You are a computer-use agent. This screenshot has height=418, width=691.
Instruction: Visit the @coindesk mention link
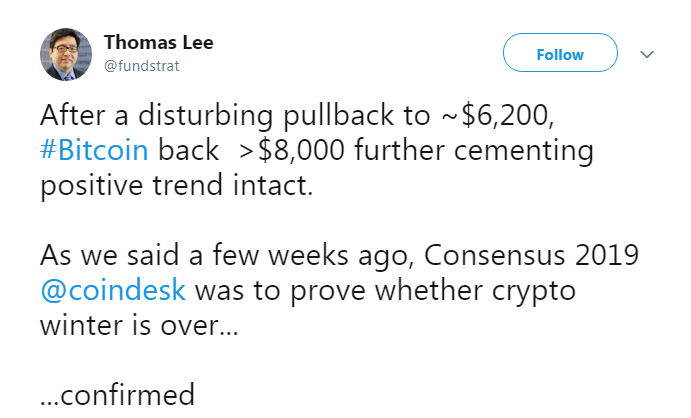[112, 292]
